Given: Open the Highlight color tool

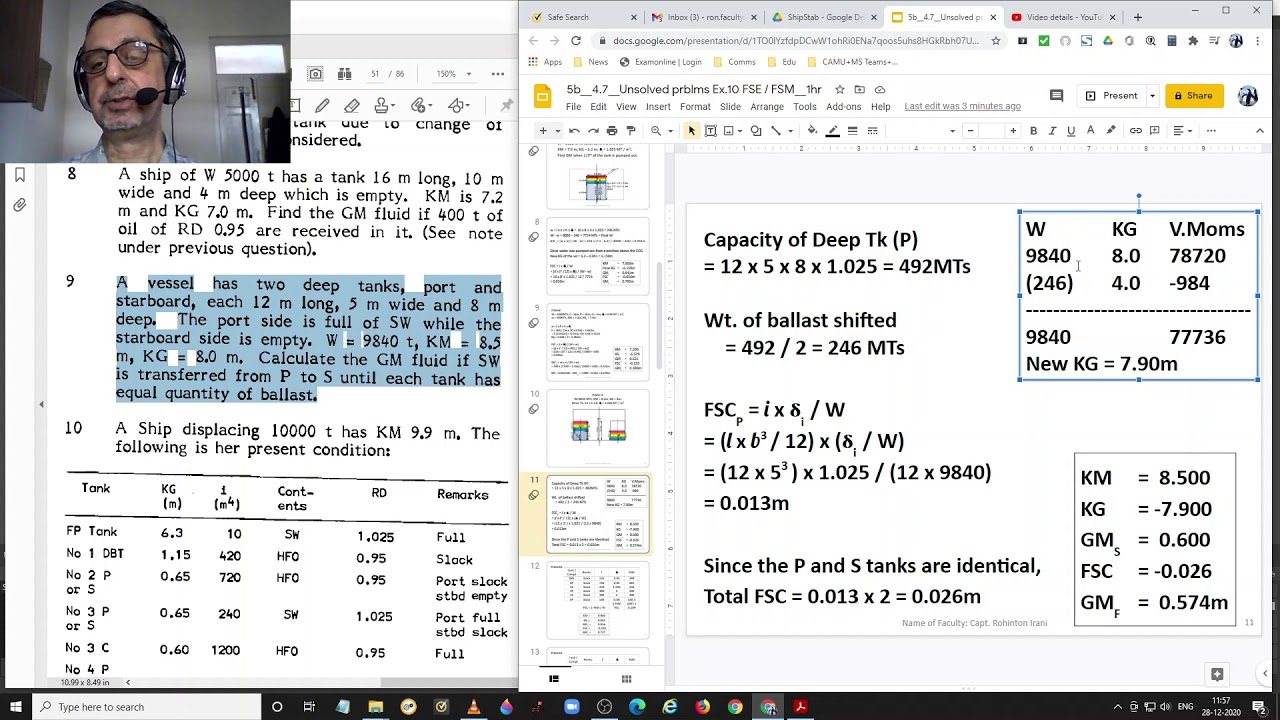Looking at the screenshot, I should [x=1110, y=131].
